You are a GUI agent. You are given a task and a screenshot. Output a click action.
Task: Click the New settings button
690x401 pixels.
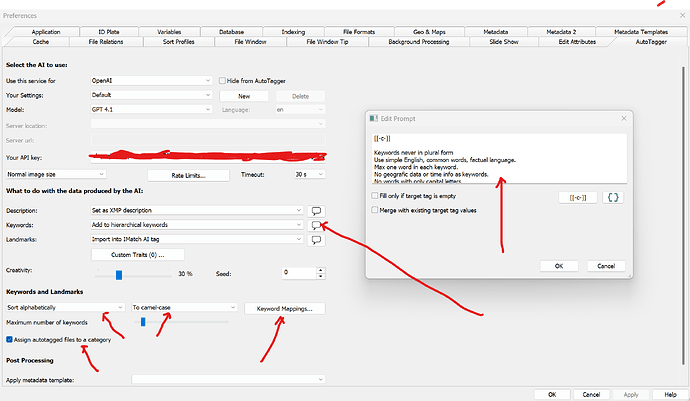pyautogui.click(x=244, y=96)
